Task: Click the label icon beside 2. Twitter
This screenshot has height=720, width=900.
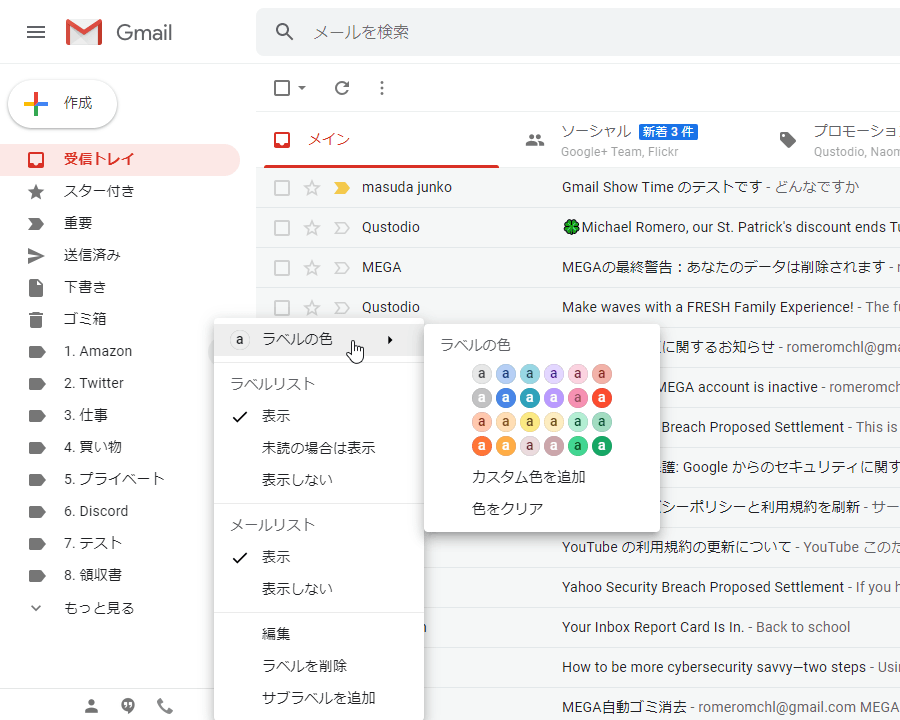Action: (x=37, y=384)
